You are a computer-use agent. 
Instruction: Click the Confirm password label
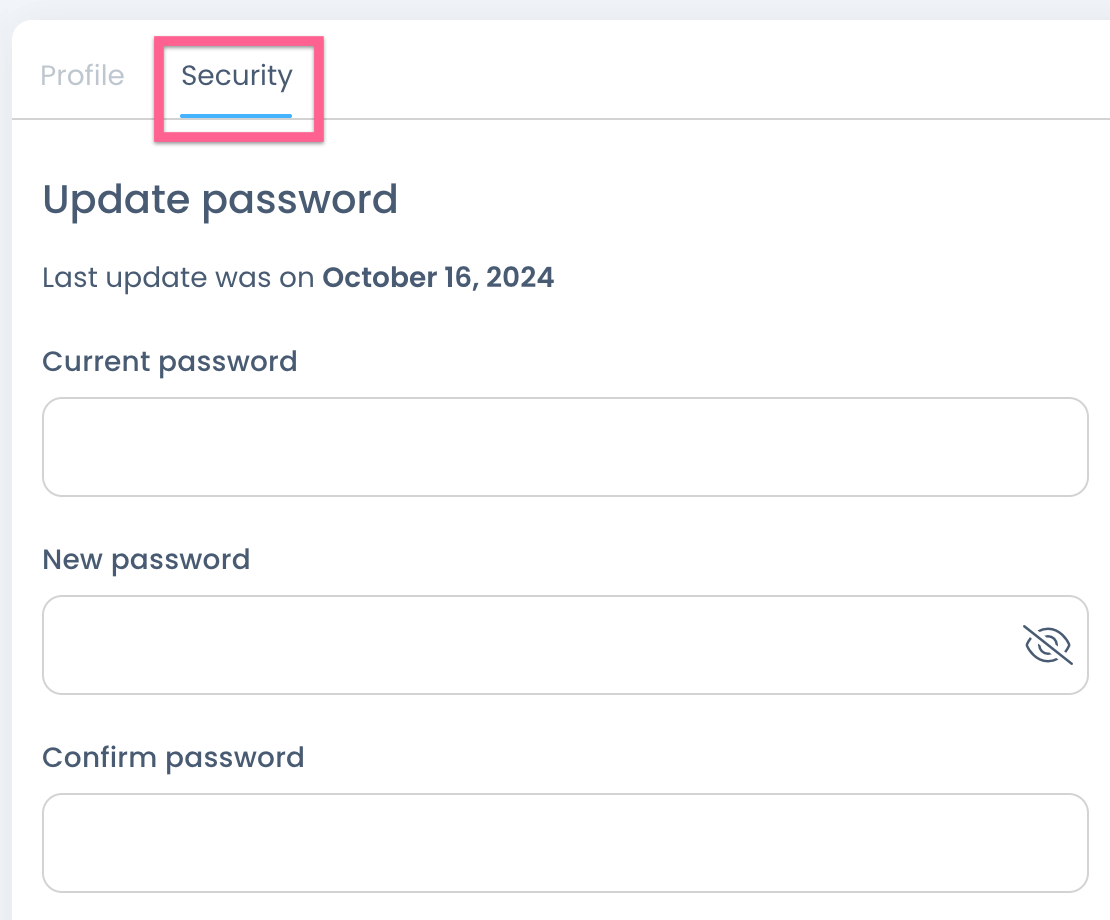tap(173, 757)
